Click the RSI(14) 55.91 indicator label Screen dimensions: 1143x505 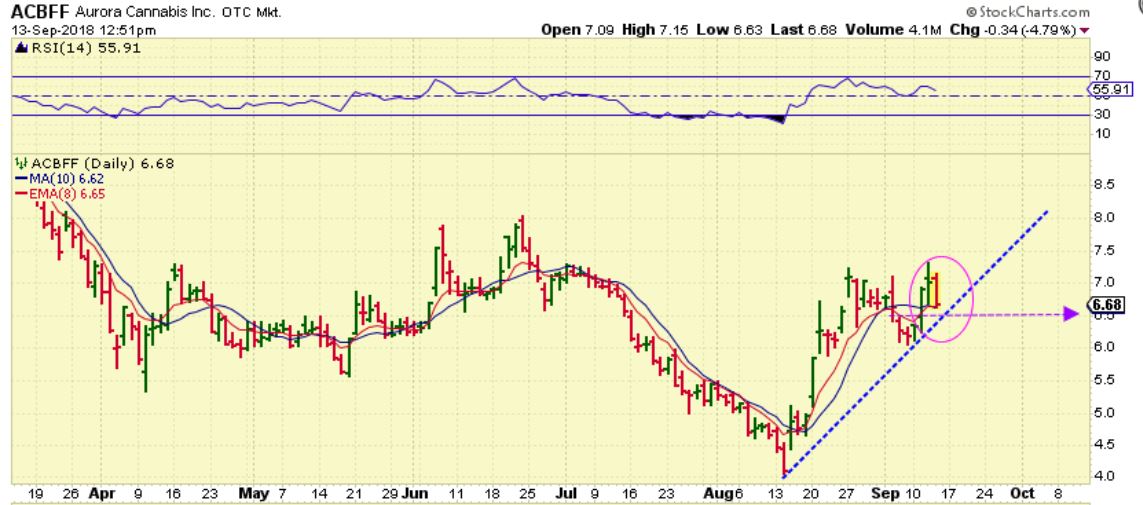(85, 48)
